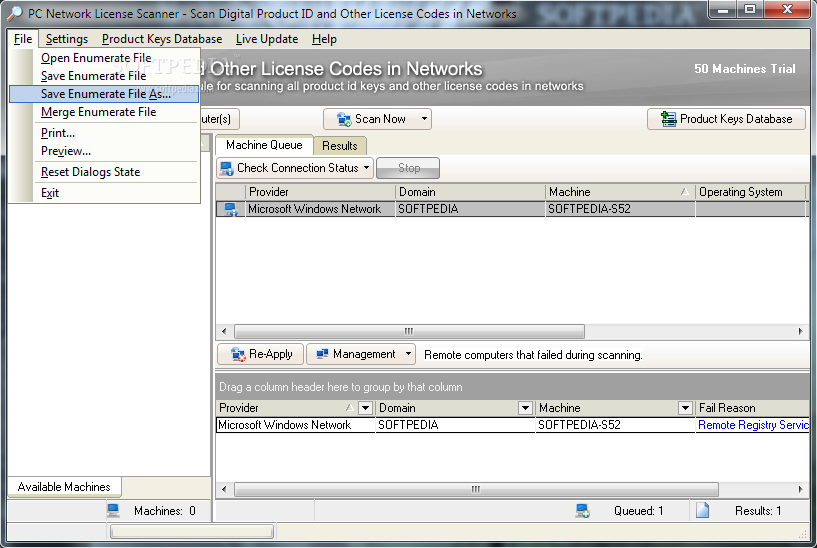Select the Available Machines tab
The image size is (817, 548).
[x=64, y=487]
